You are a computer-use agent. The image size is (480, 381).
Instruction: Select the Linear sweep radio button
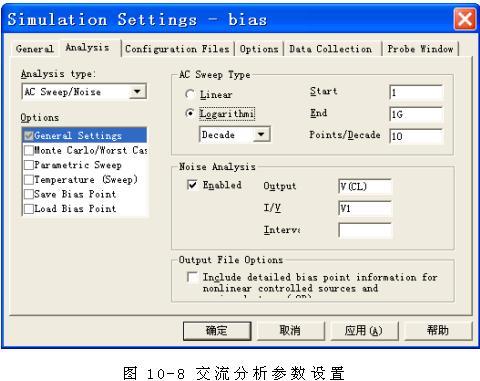190,94
